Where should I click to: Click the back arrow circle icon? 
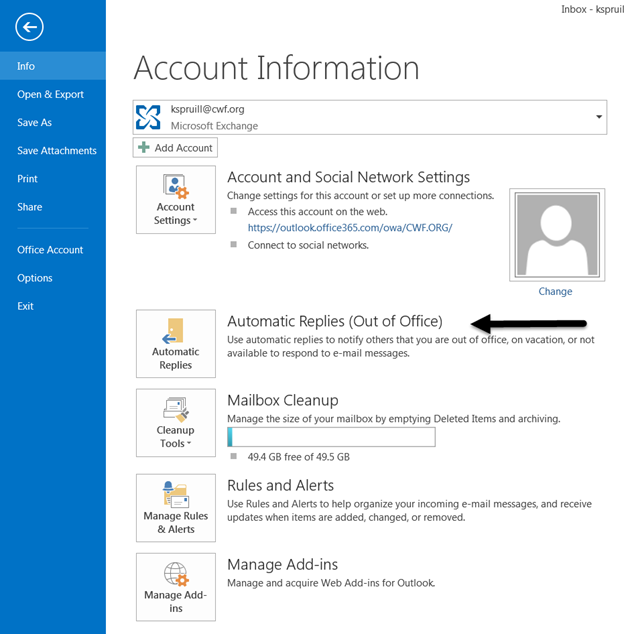(30, 27)
